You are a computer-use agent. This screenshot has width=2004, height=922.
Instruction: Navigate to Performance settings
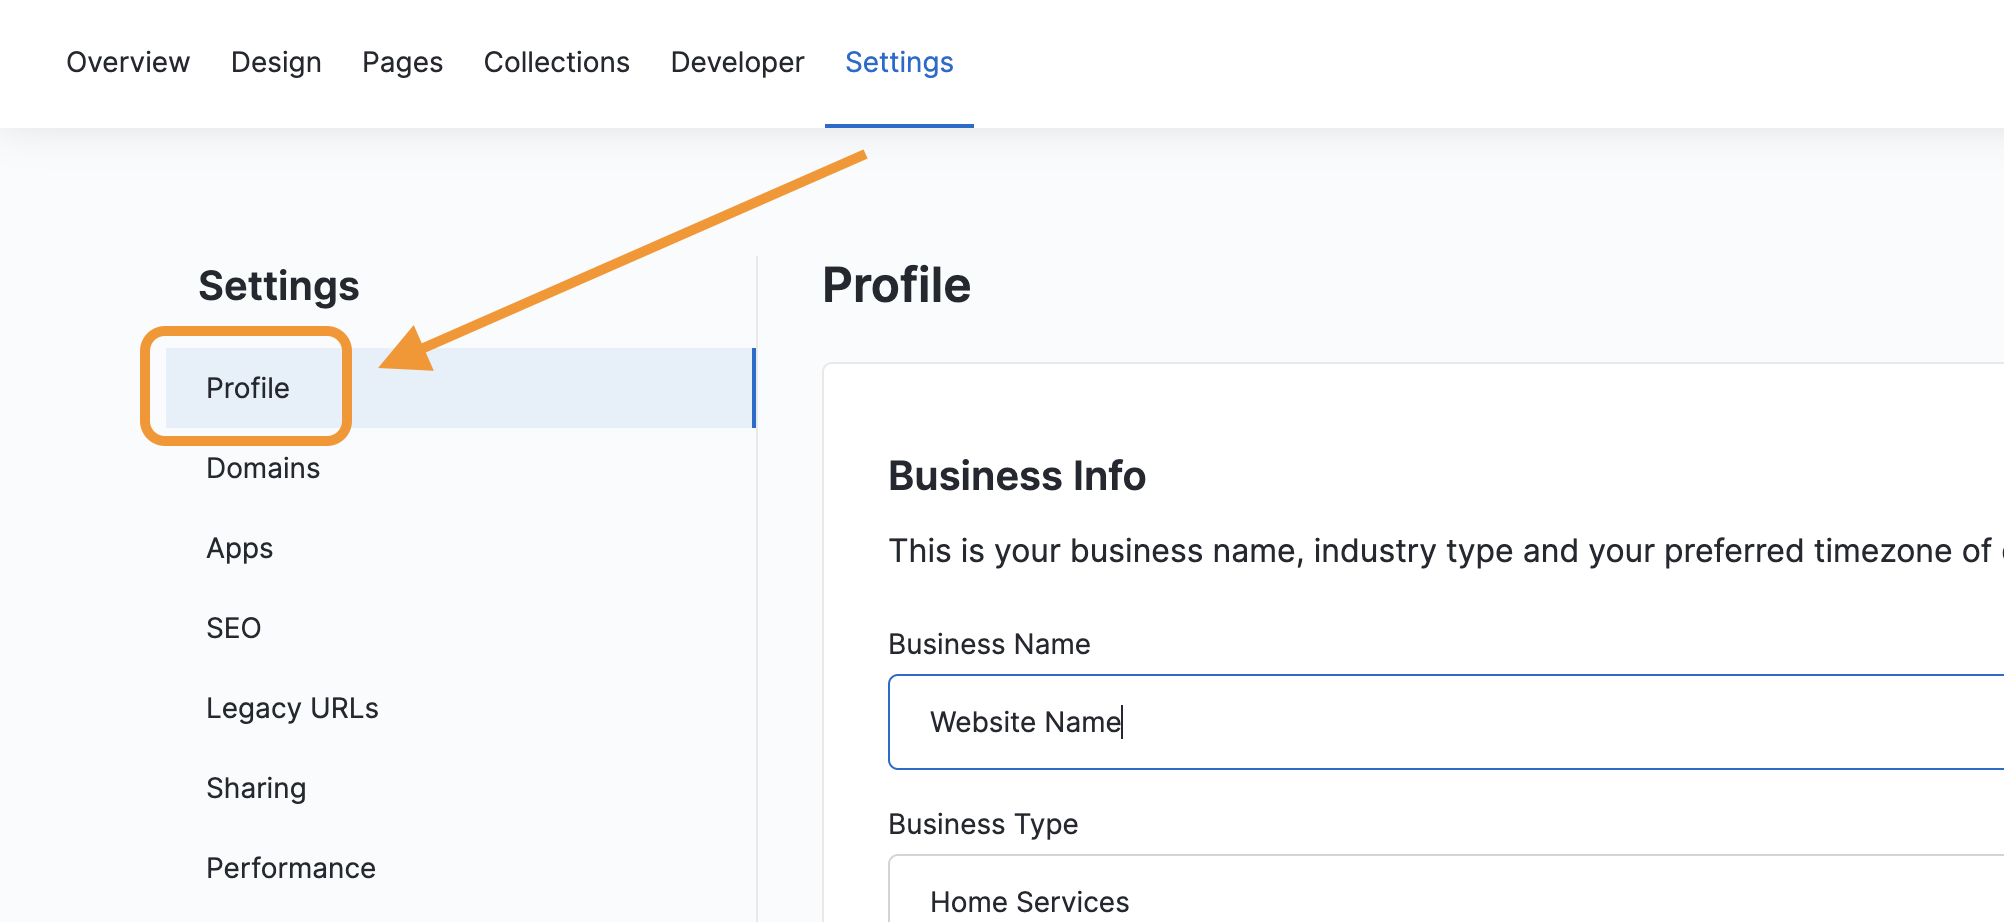point(291,868)
